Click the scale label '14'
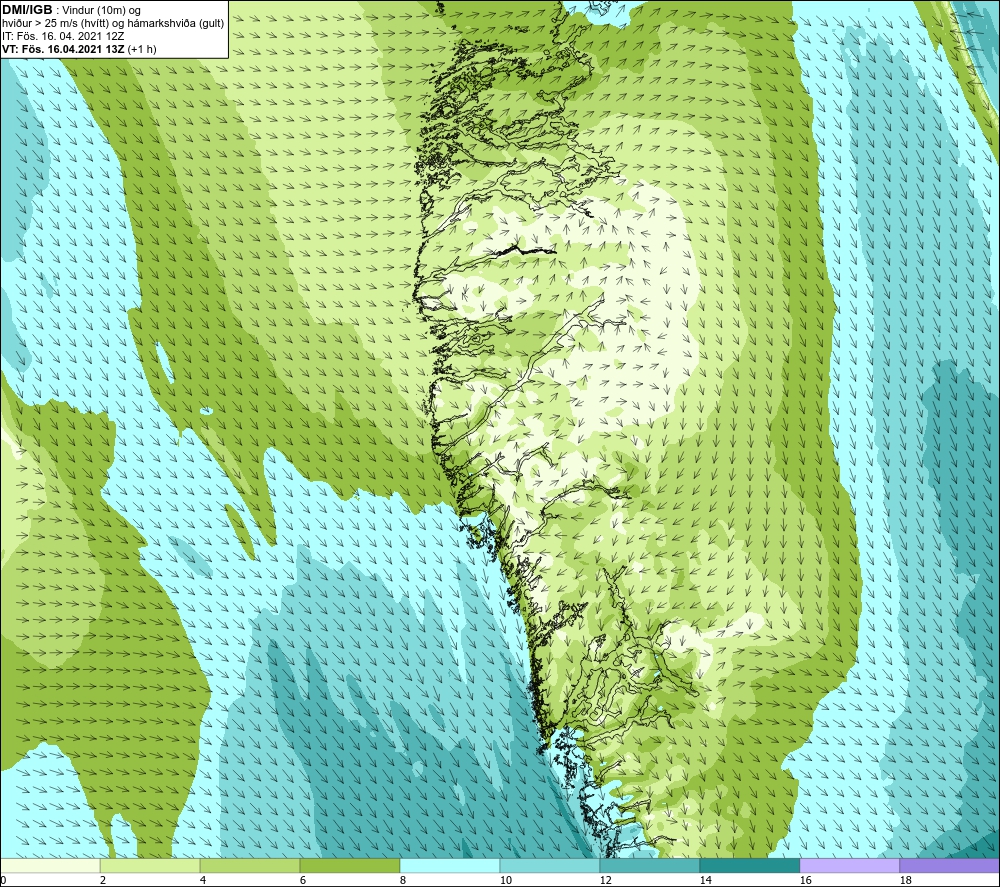Image resolution: width=1000 pixels, height=887 pixels. point(705,881)
